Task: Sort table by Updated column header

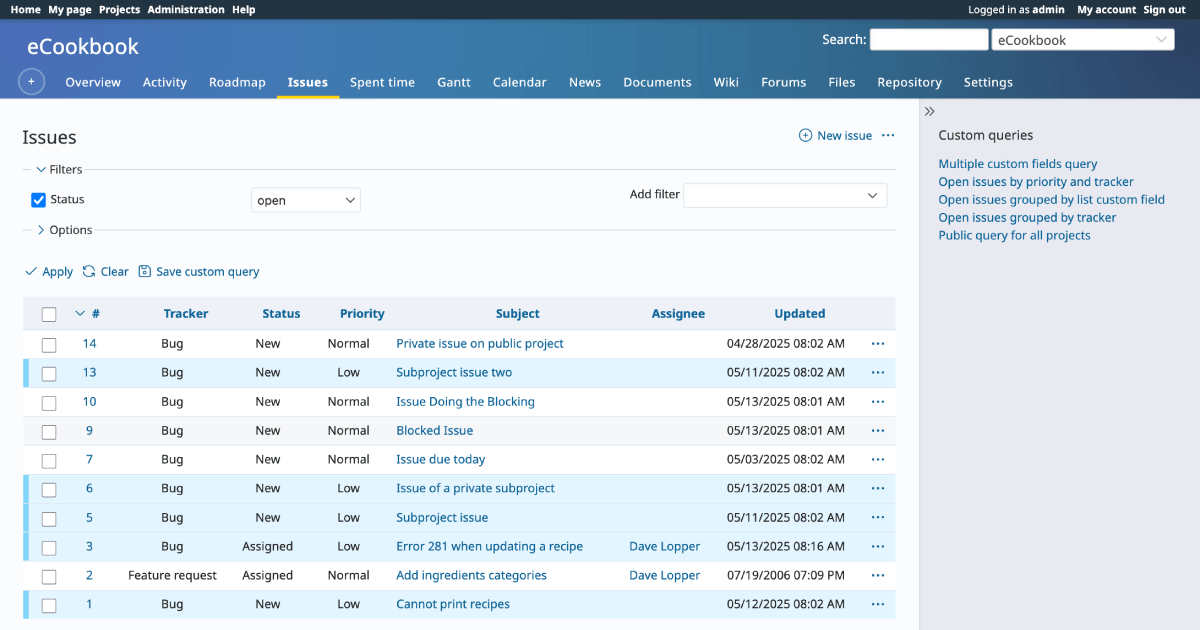Action: tap(800, 314)
